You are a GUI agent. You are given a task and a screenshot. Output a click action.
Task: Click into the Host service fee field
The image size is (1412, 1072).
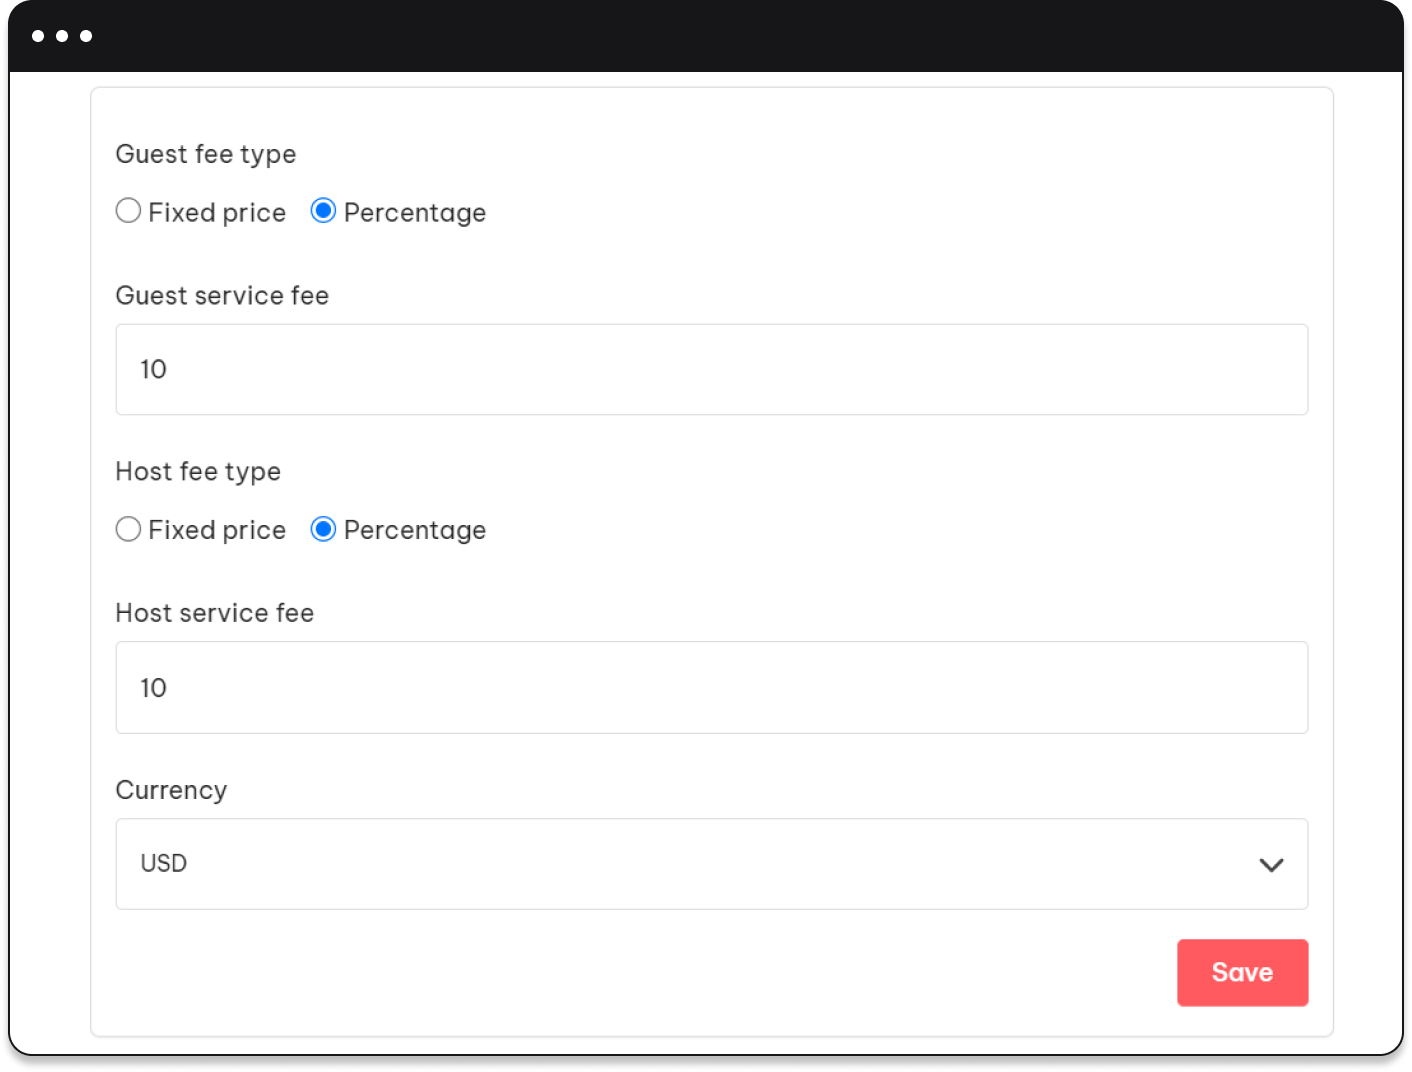(x=711, y=687)
